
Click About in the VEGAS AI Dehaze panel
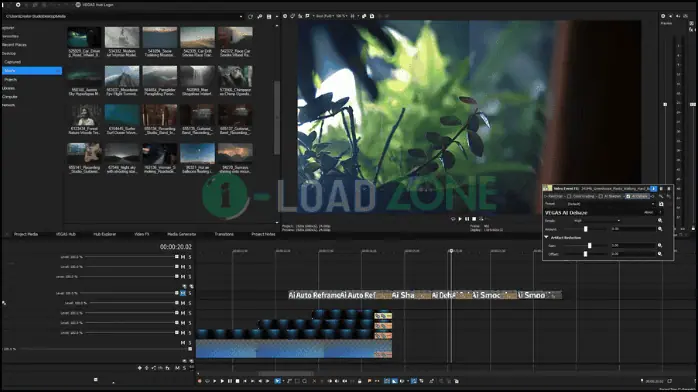tap(649, 212)
